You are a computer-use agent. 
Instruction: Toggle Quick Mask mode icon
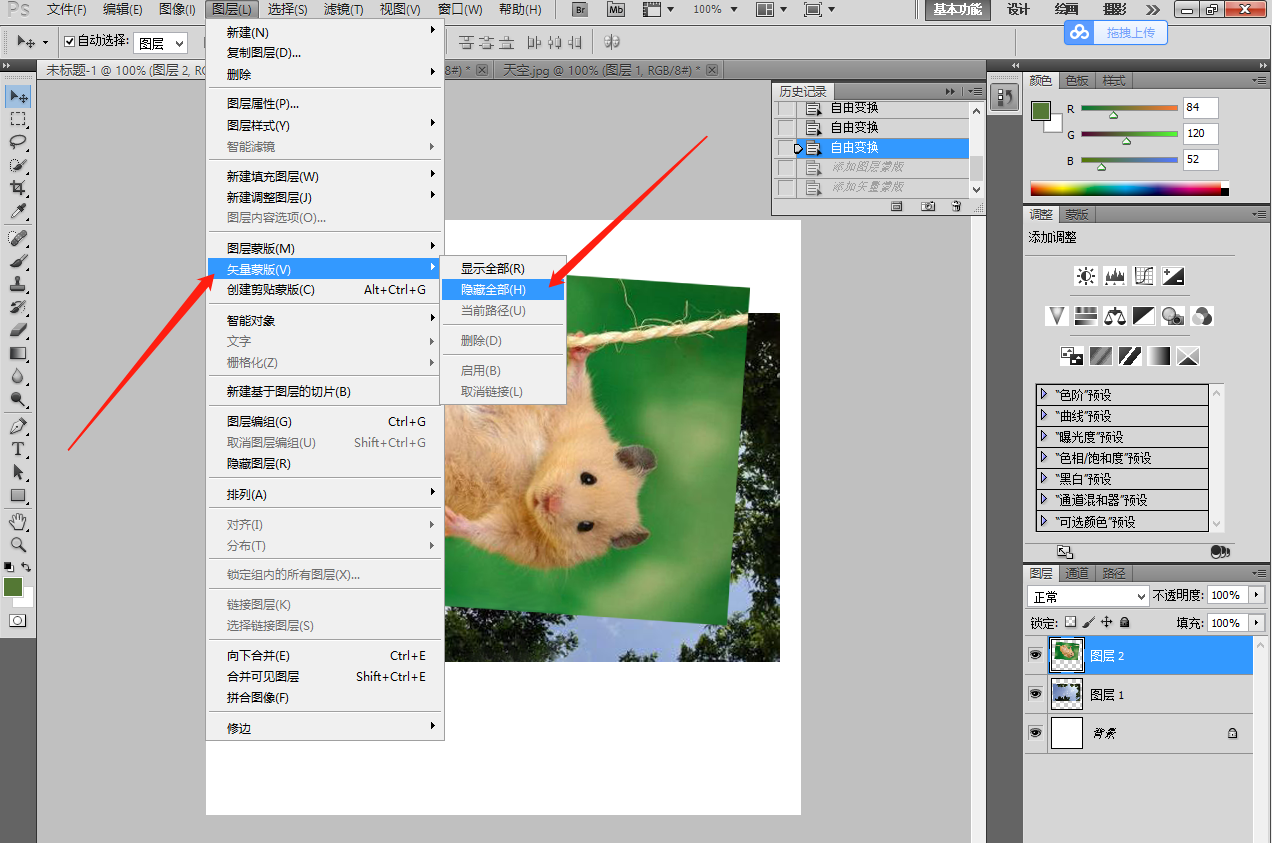(18, 621)
